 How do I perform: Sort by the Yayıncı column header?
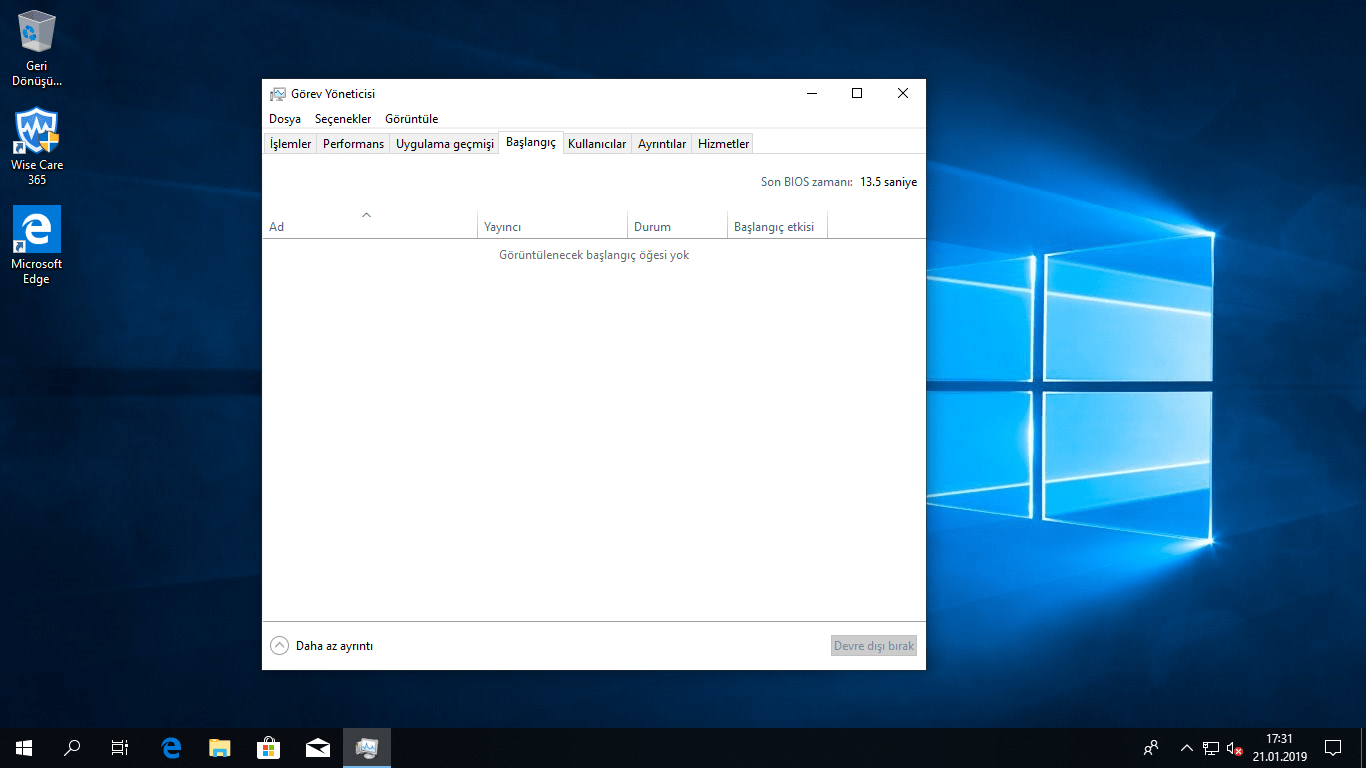553,226
